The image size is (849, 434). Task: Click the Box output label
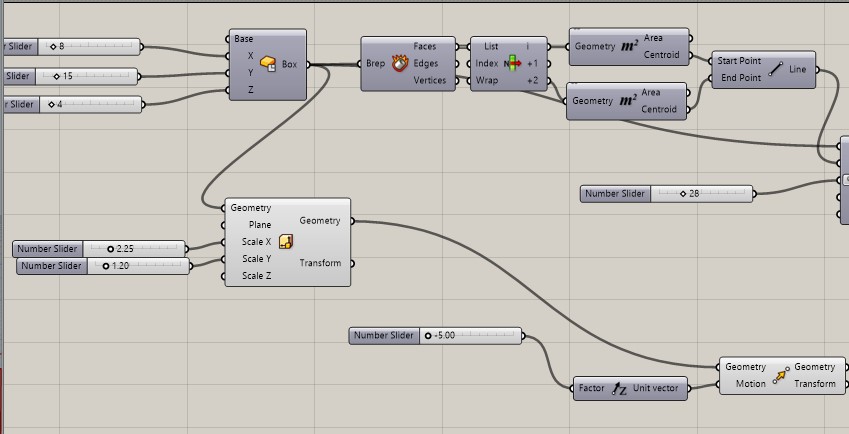coord(289,64)
